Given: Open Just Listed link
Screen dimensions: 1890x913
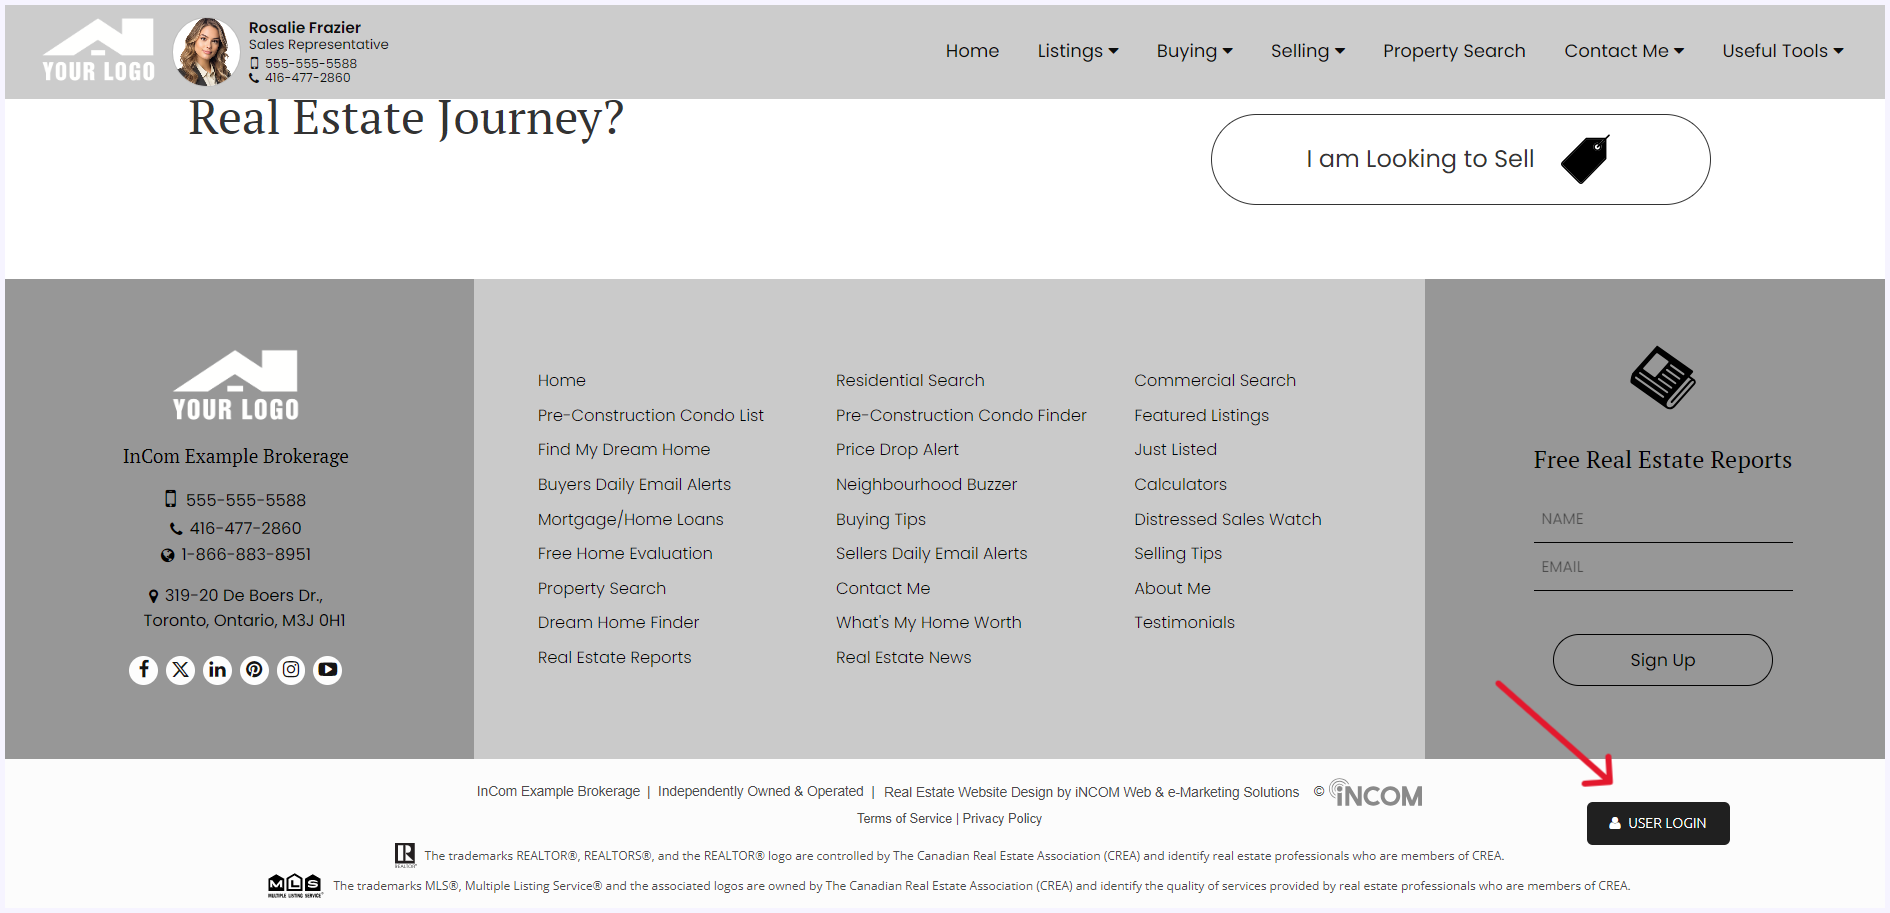Looking at the screenshot, I should [x=1175, y=449].
